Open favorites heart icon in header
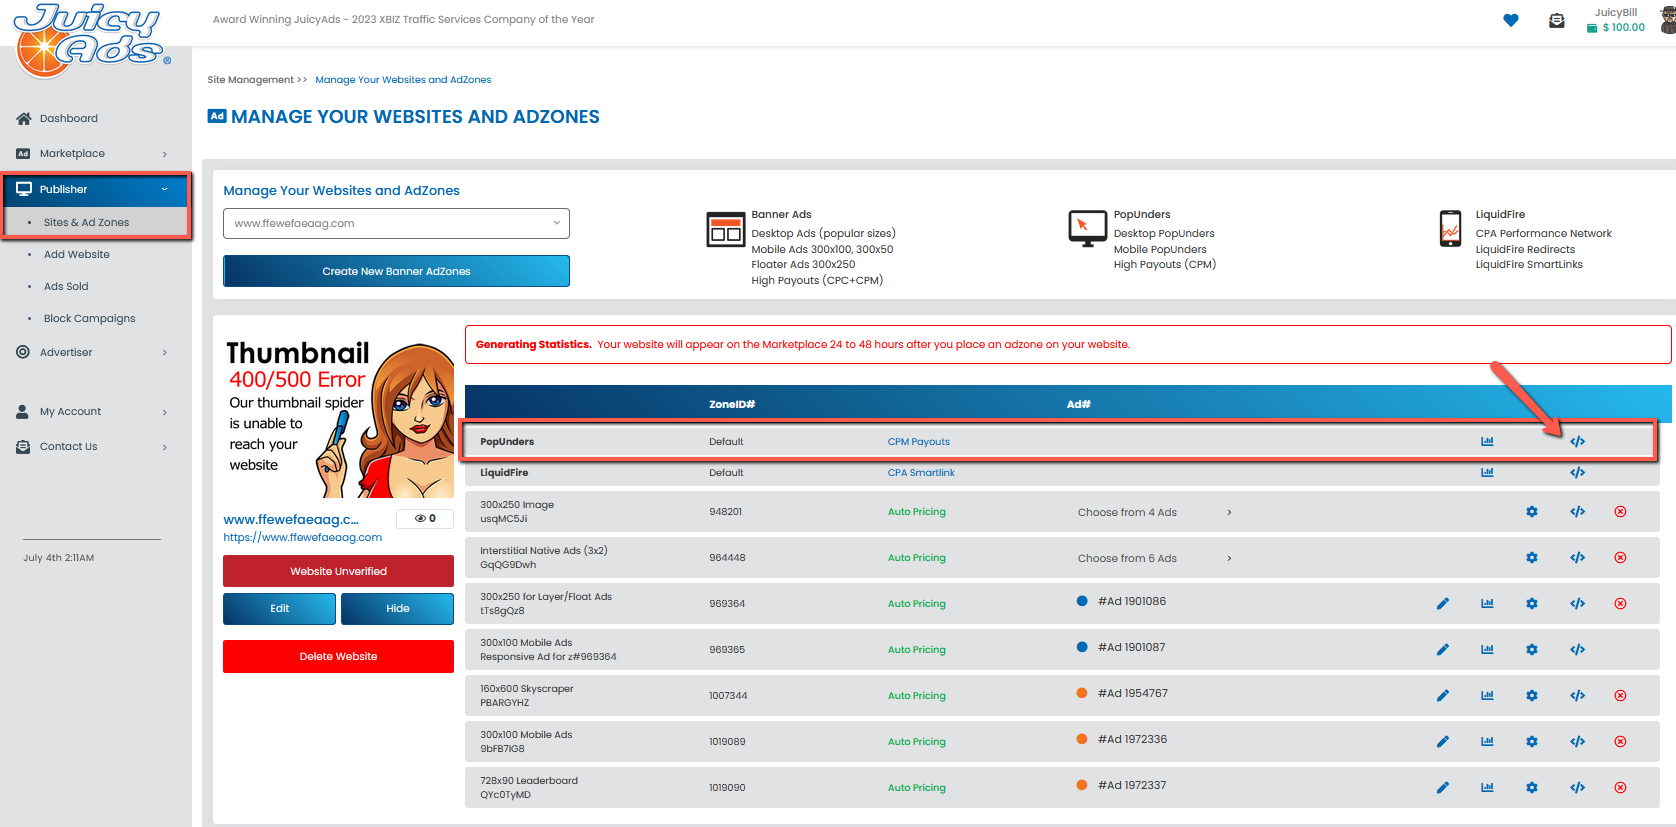Image resolution: width=1676 pixels, height=827 pixels. point(1511,20)
